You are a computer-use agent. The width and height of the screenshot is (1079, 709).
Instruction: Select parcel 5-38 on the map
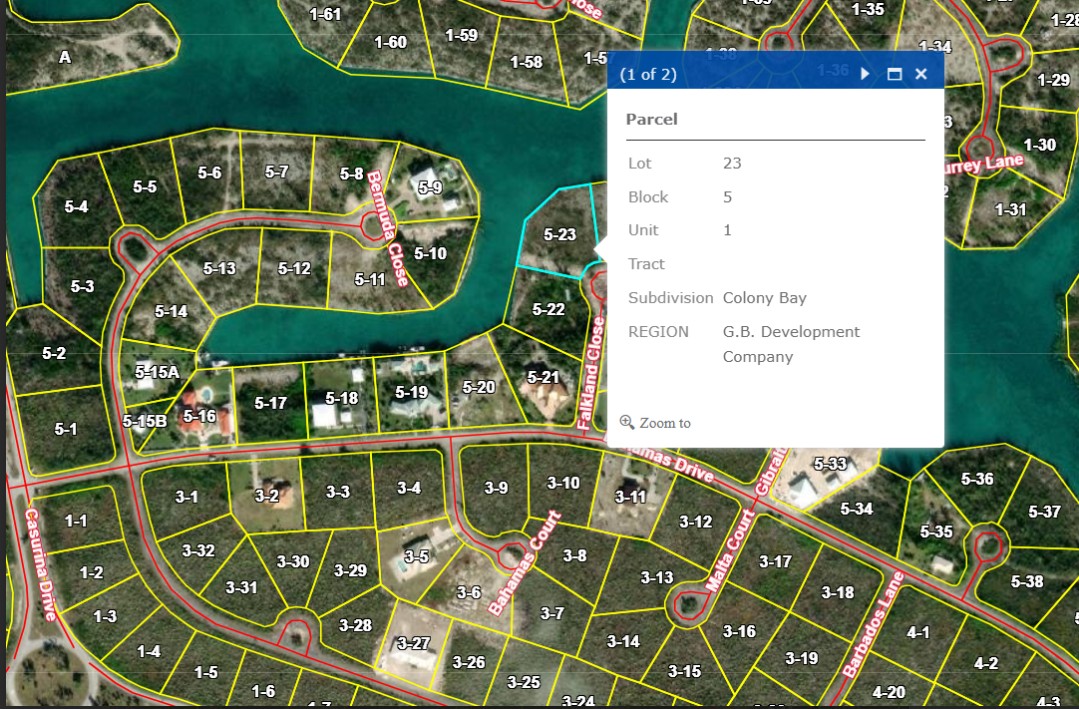[1027, 582]
